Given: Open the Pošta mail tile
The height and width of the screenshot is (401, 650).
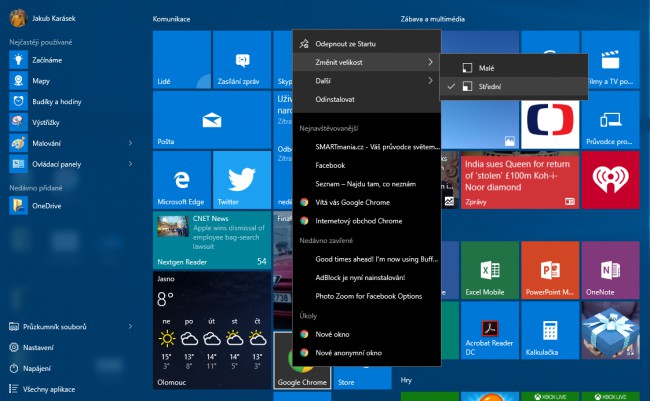Looking at the screenshot, I should tap(212, 120).
